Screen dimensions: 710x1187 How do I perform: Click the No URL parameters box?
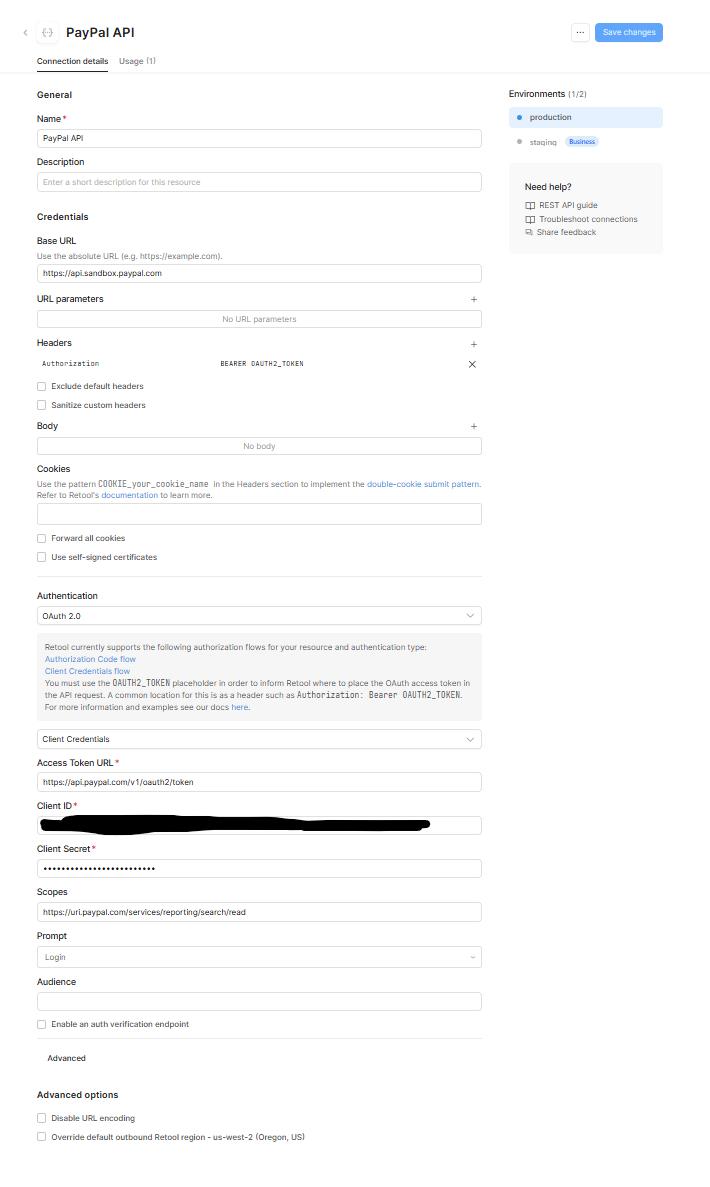click(x=259, y=319)
